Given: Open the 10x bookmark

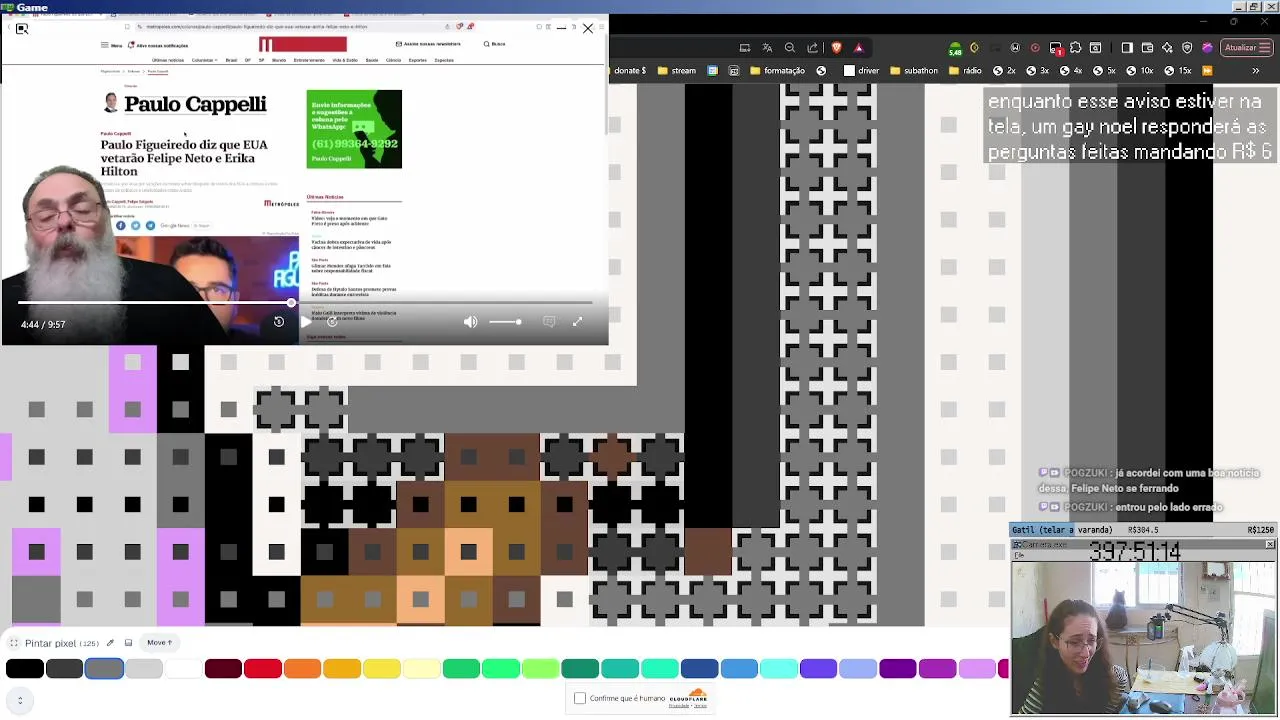Looking at the screenshot, I should 1139,71.
